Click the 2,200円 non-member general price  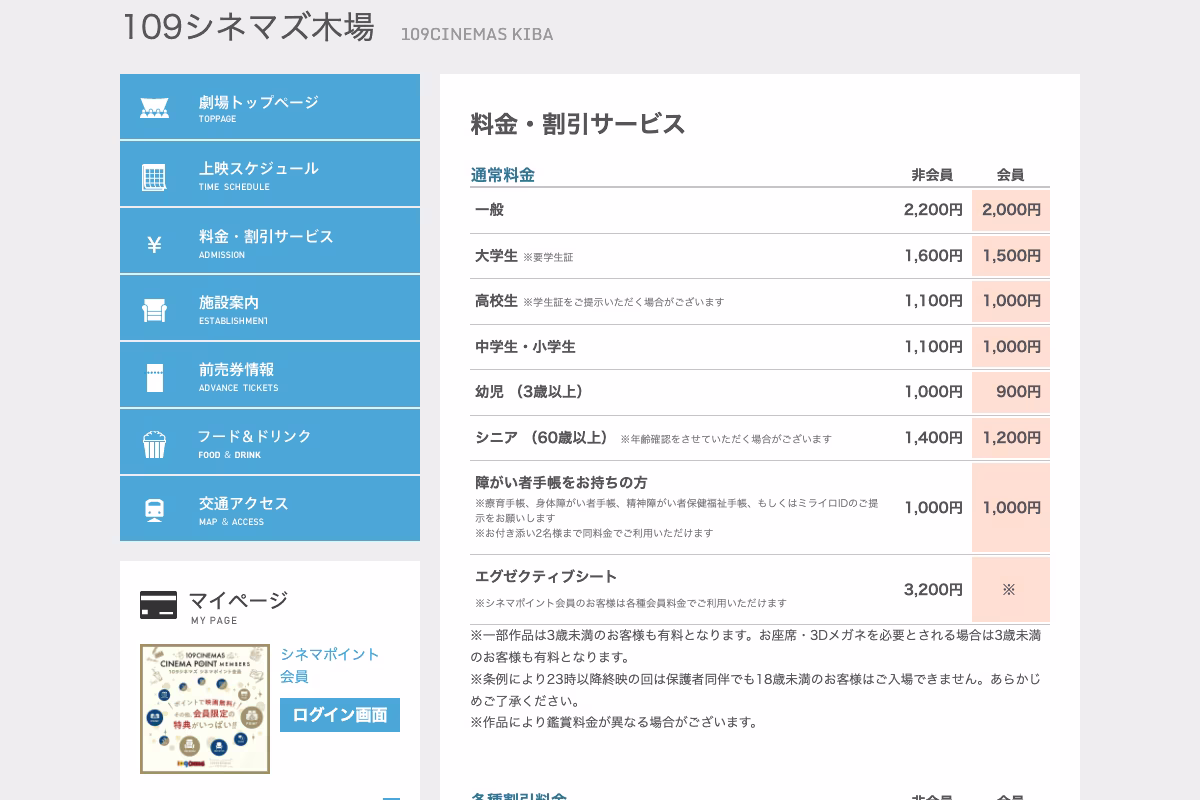point(933,210)
